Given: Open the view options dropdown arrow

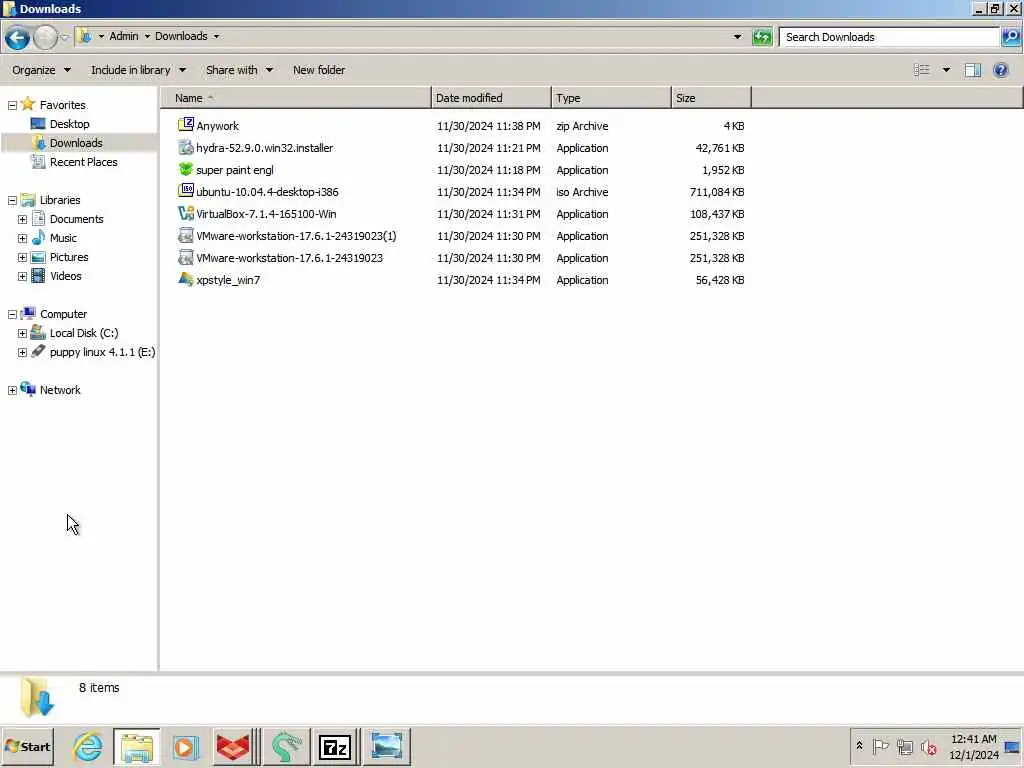Looking at the screenshot, I should click(946, 70).
